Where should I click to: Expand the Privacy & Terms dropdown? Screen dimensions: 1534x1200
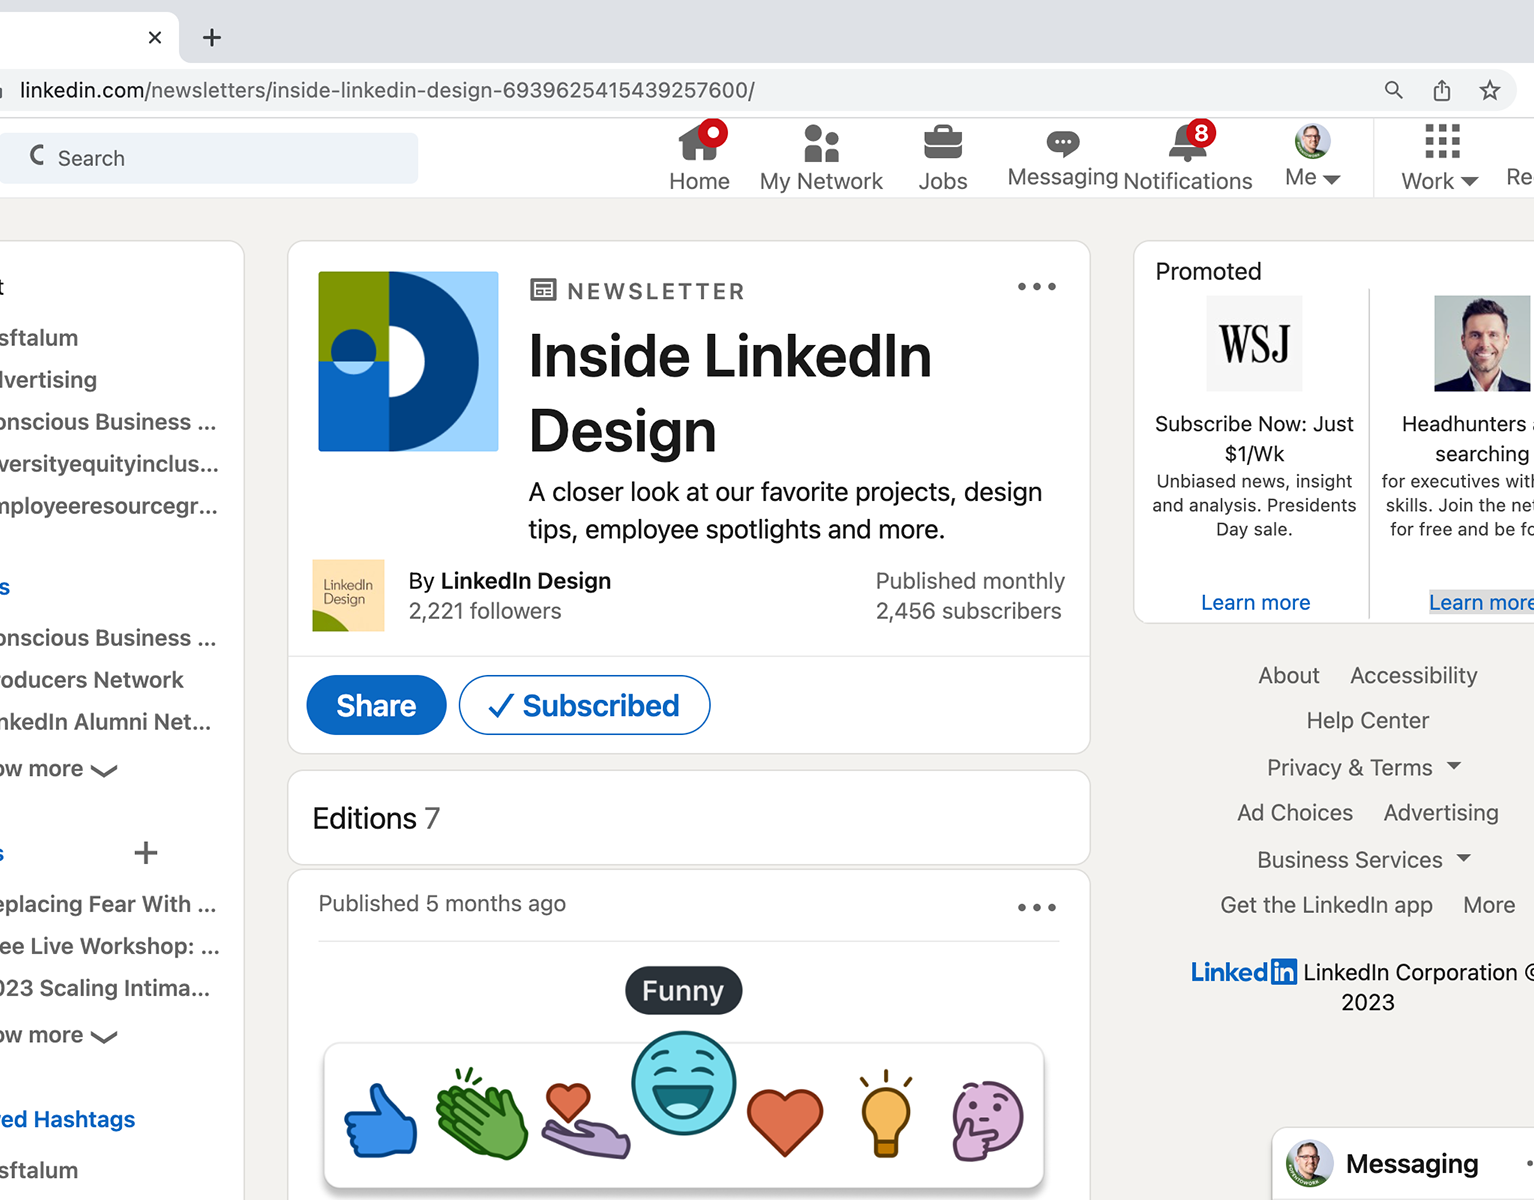[x=1364, y=768]
